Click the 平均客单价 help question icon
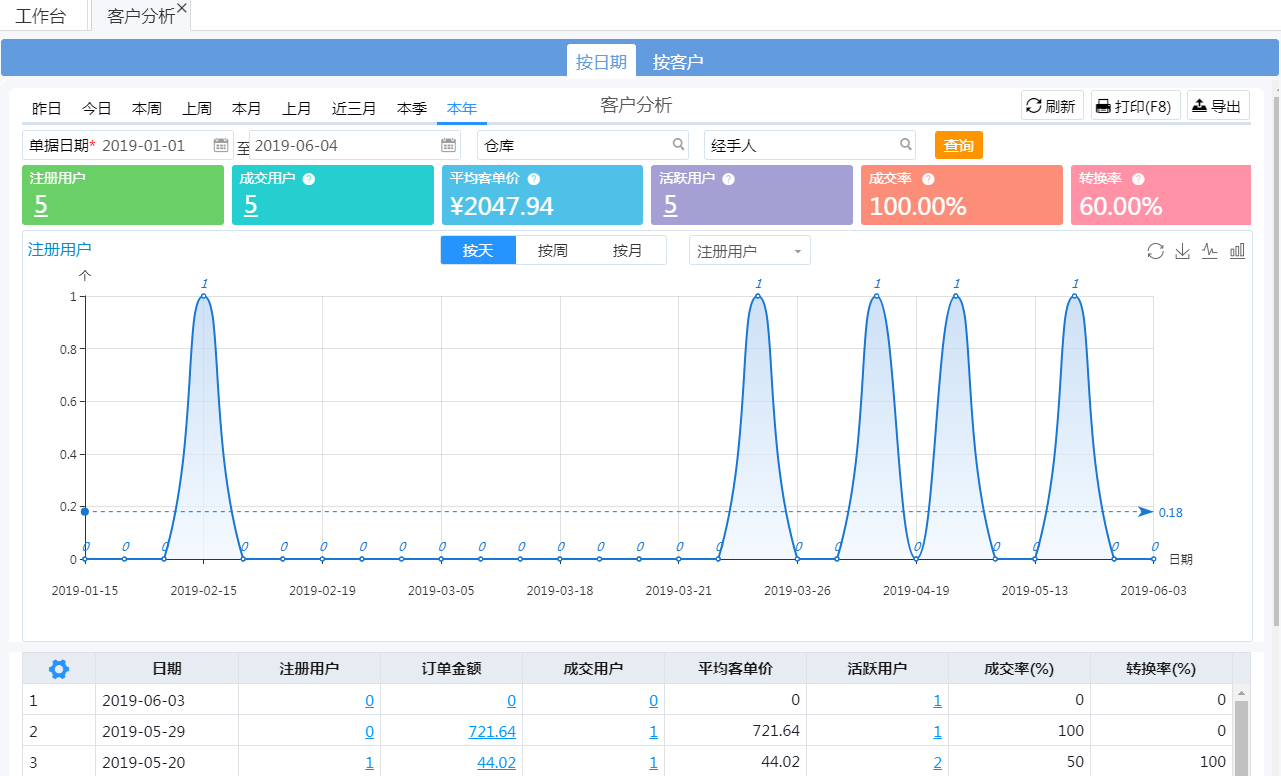 (x=534, y=179)
